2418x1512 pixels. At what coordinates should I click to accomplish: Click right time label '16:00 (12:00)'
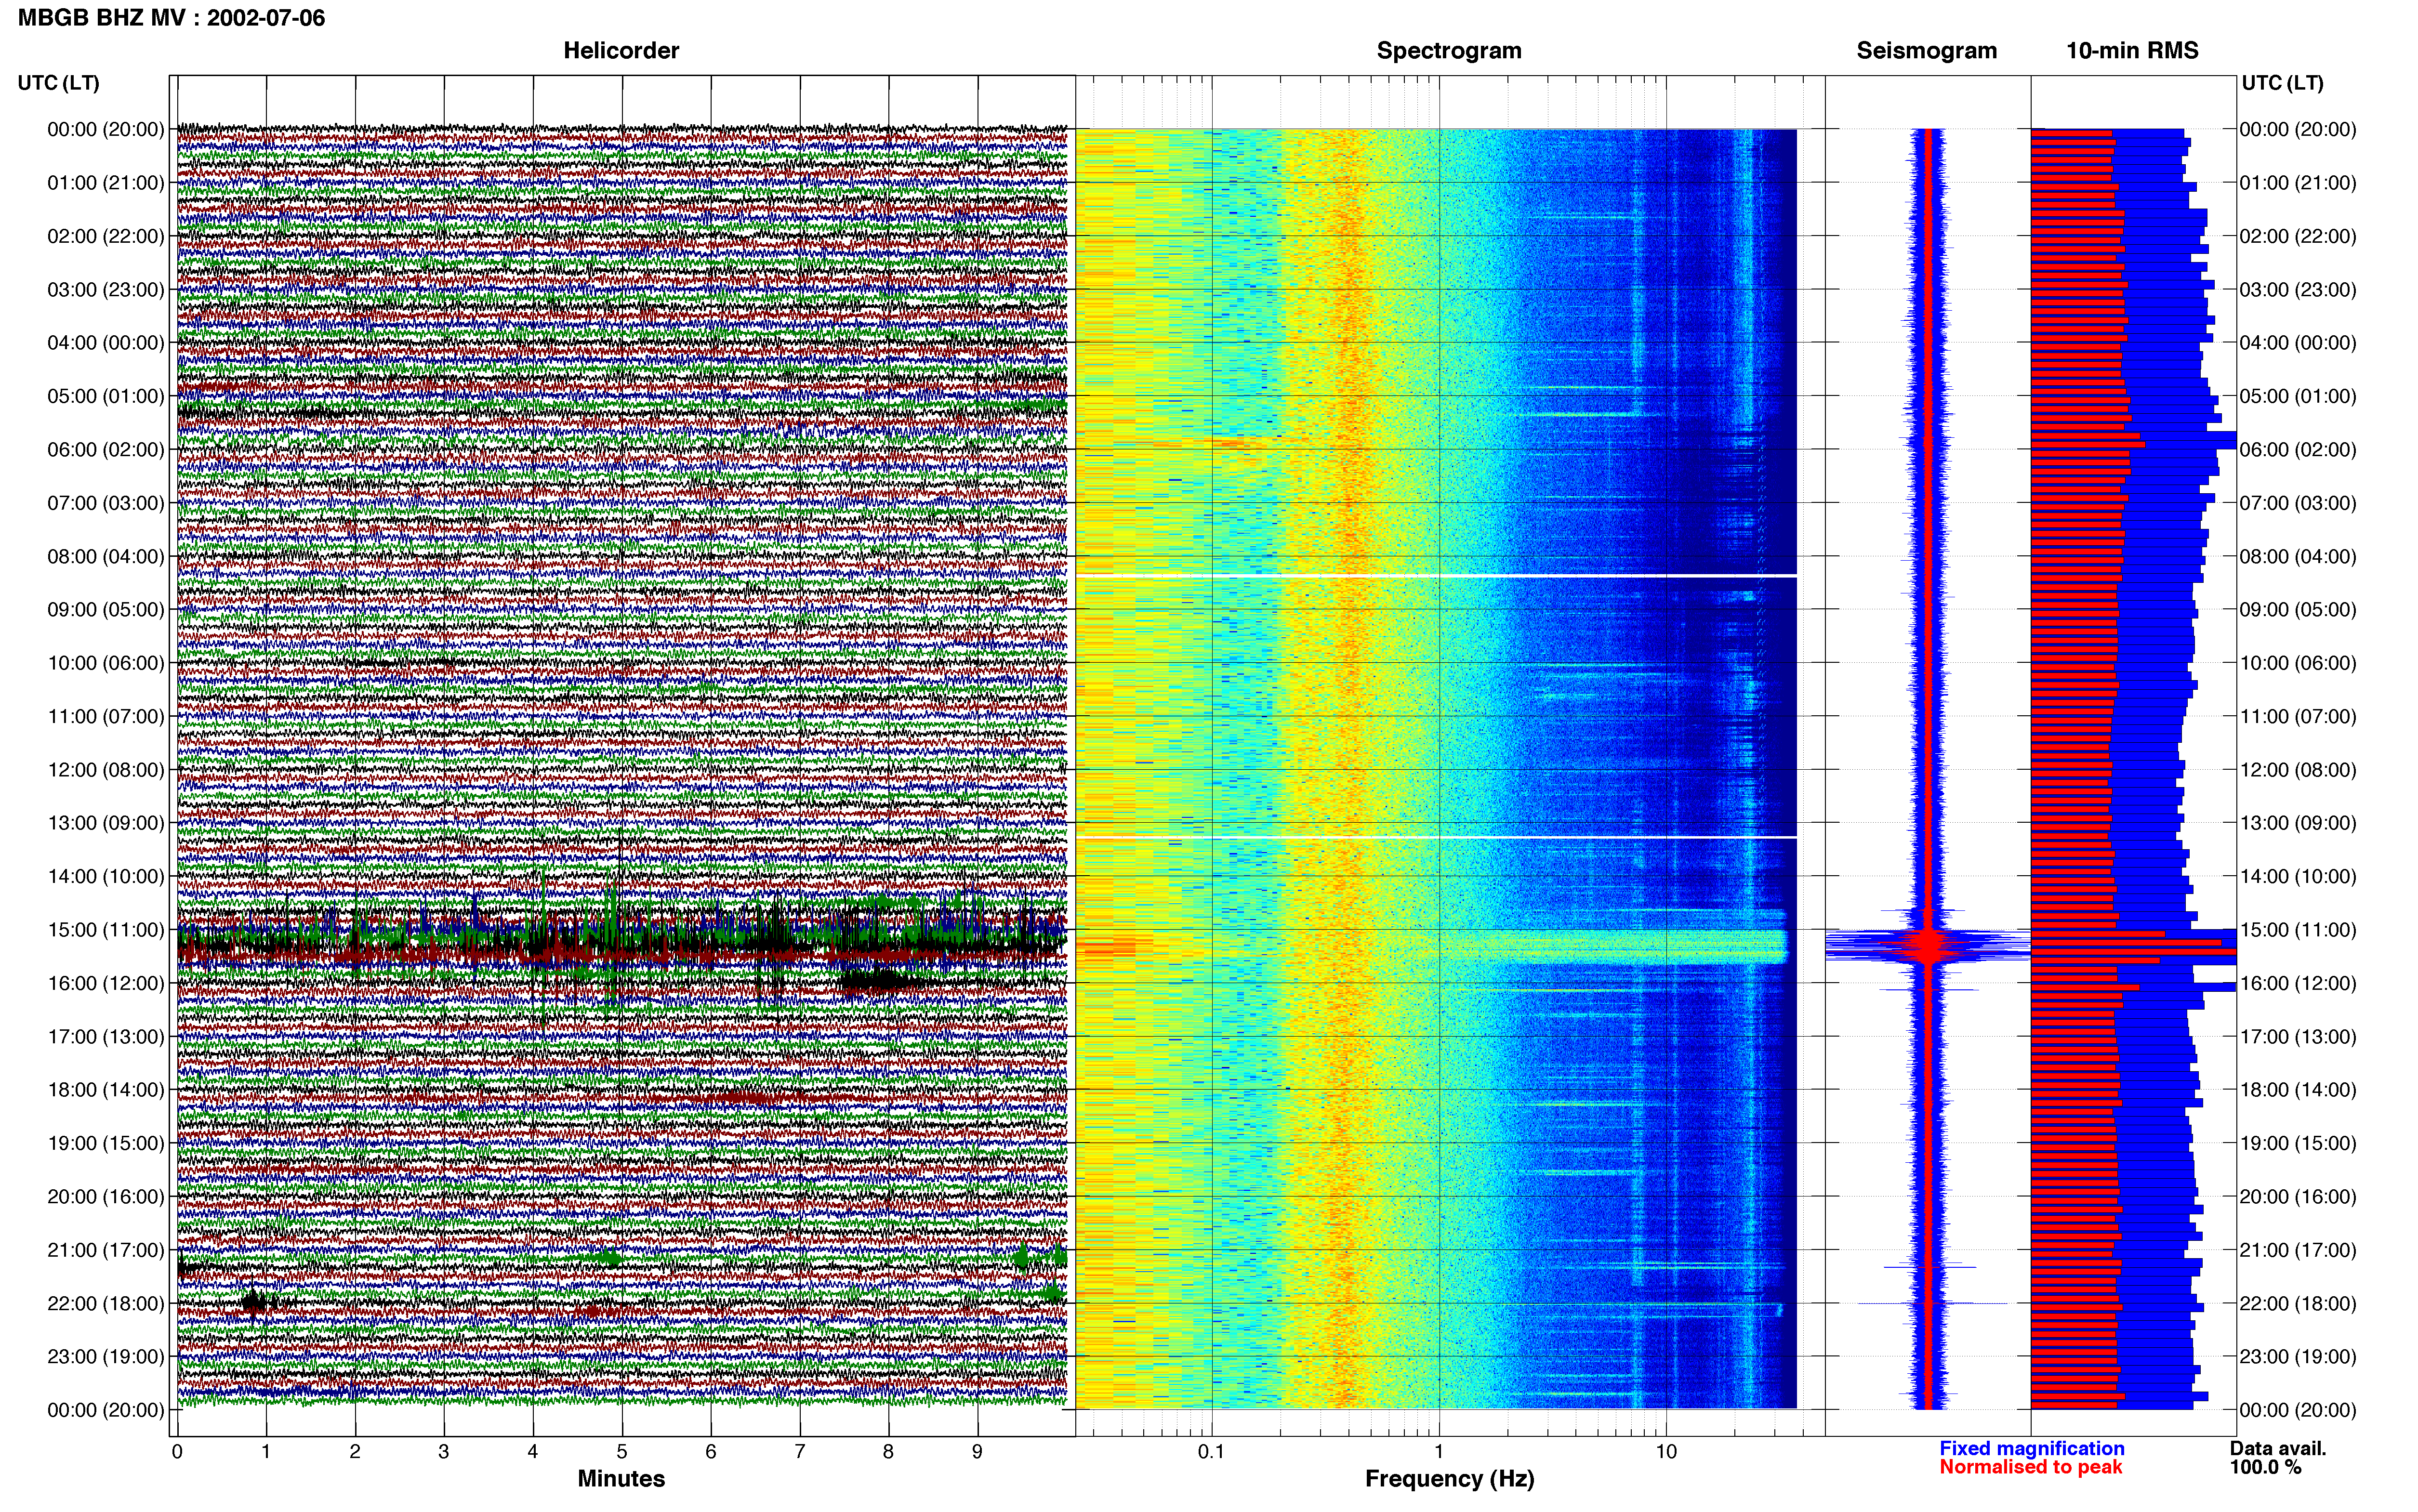tap(2298, 983)
